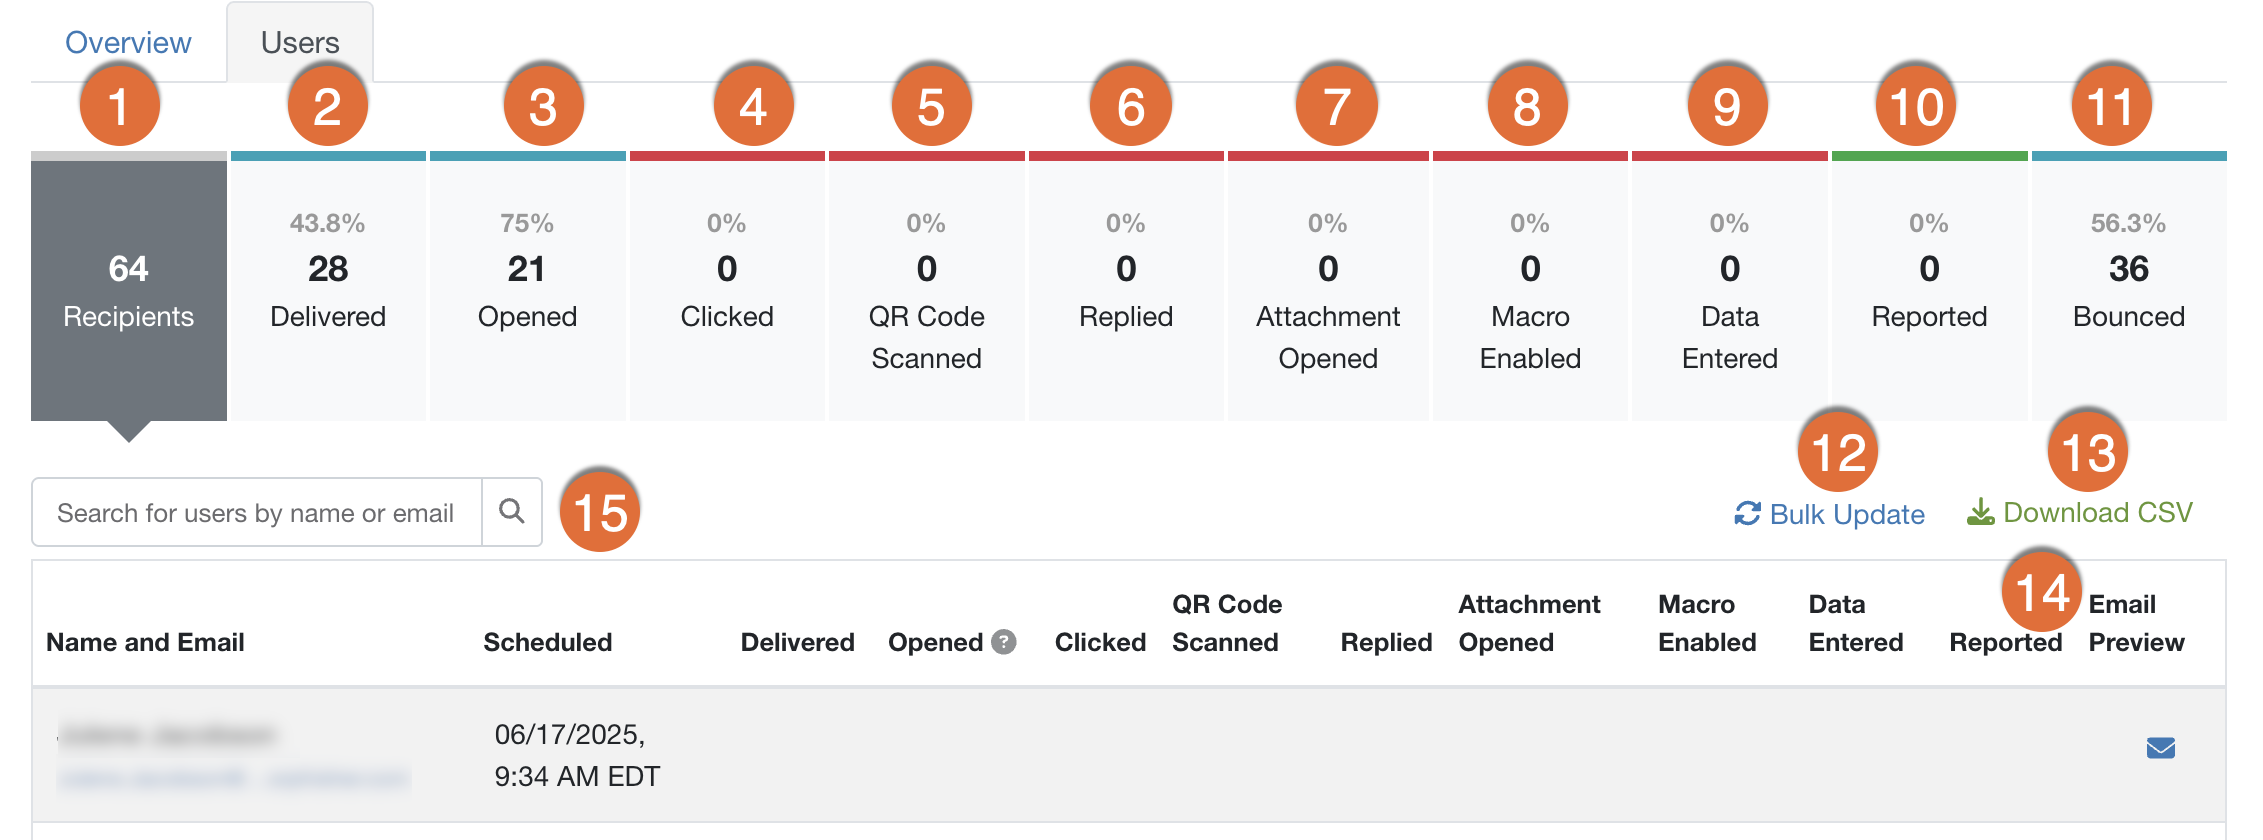This screenshot has height=840, width=2263.
Task: Click the Download CSV arrow icon
Action: 1980,512
